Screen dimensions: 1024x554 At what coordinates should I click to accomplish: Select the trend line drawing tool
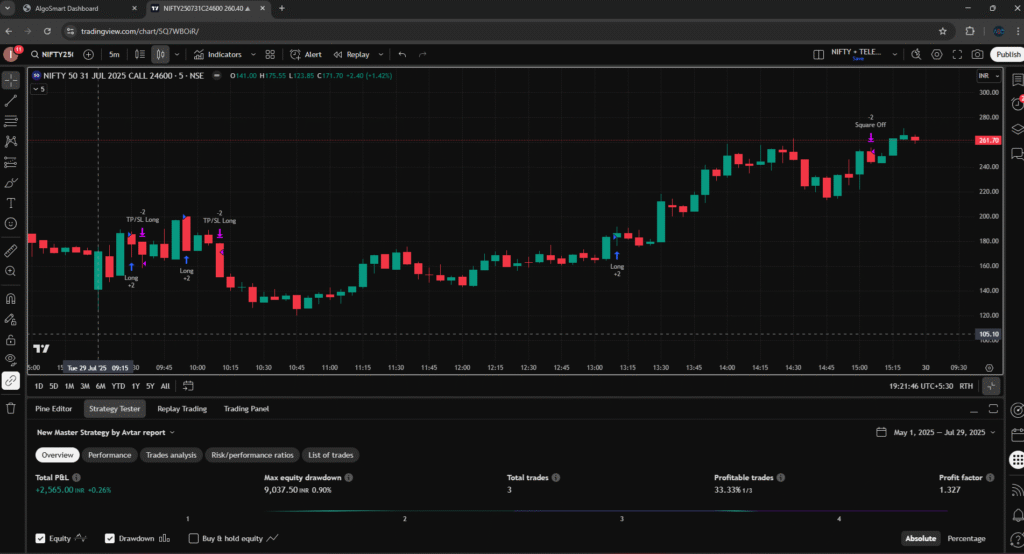(x=11, y=101)
